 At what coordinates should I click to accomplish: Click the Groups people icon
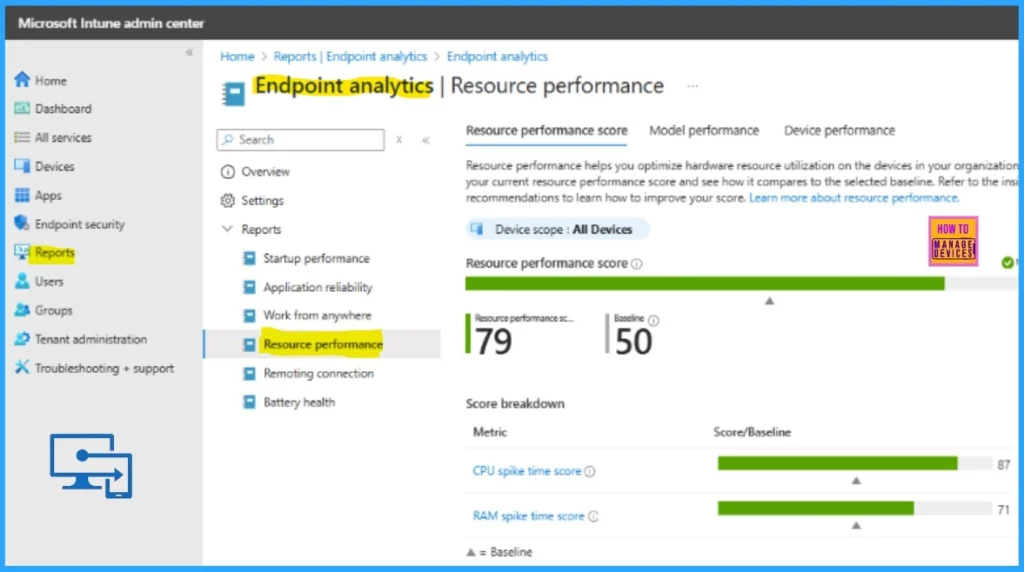click(22, 310)
